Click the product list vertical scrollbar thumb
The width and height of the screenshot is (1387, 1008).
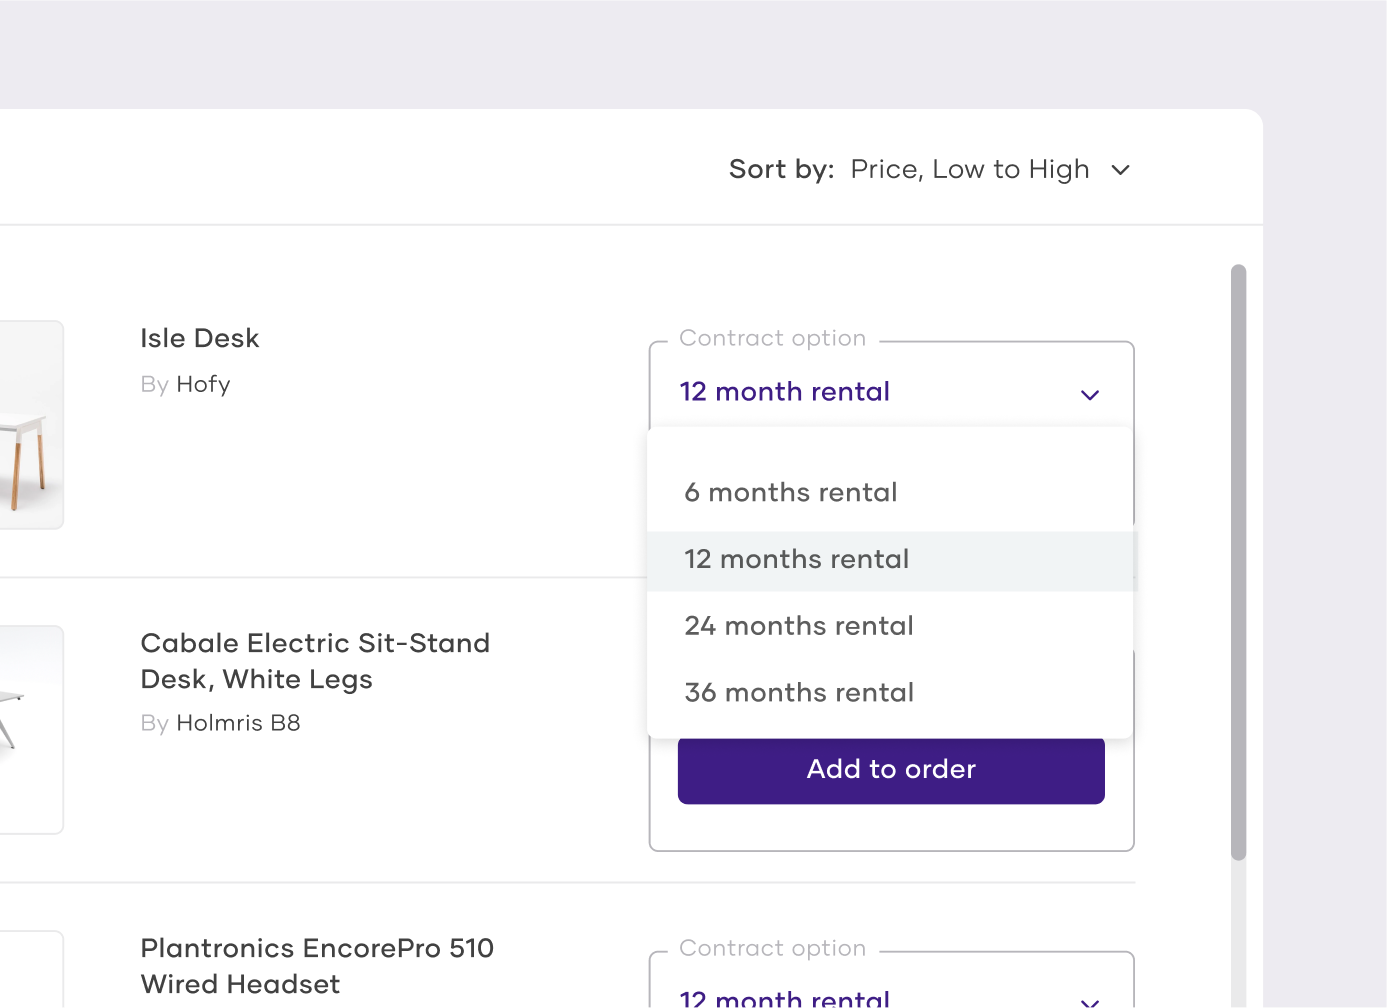coord(1238,560)
